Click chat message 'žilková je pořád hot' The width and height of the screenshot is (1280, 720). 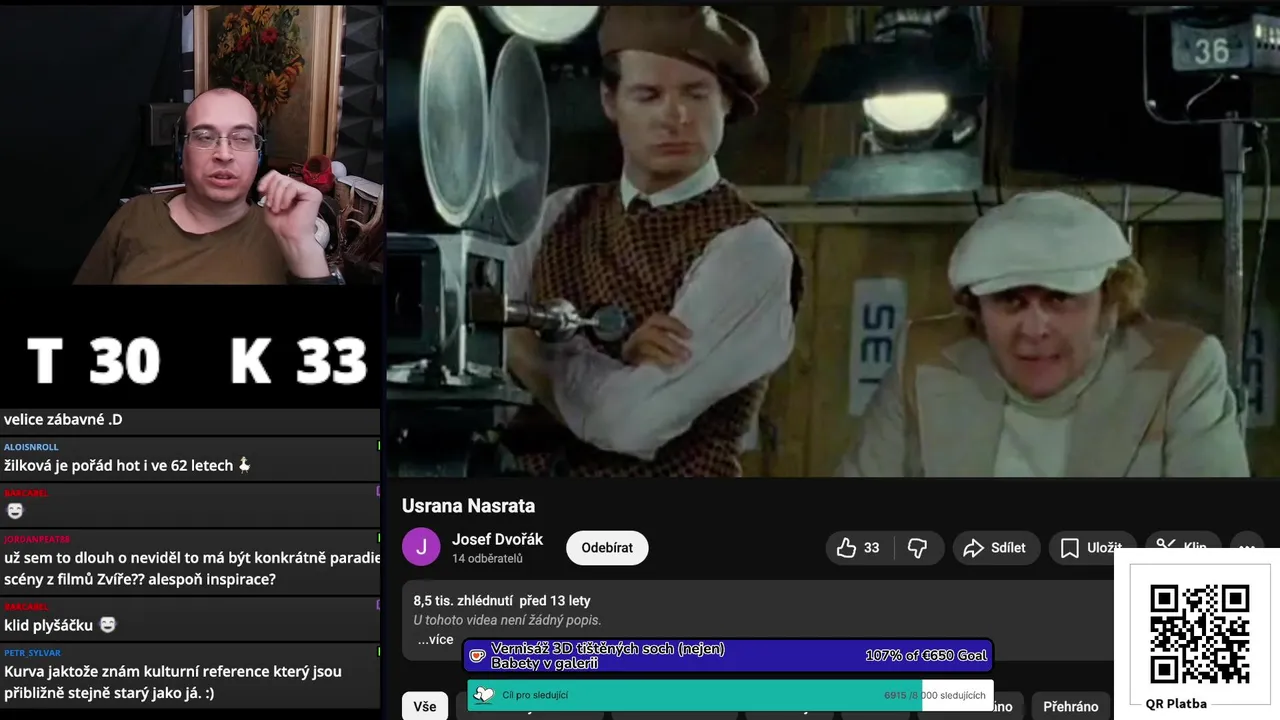(x=126, y=465)
